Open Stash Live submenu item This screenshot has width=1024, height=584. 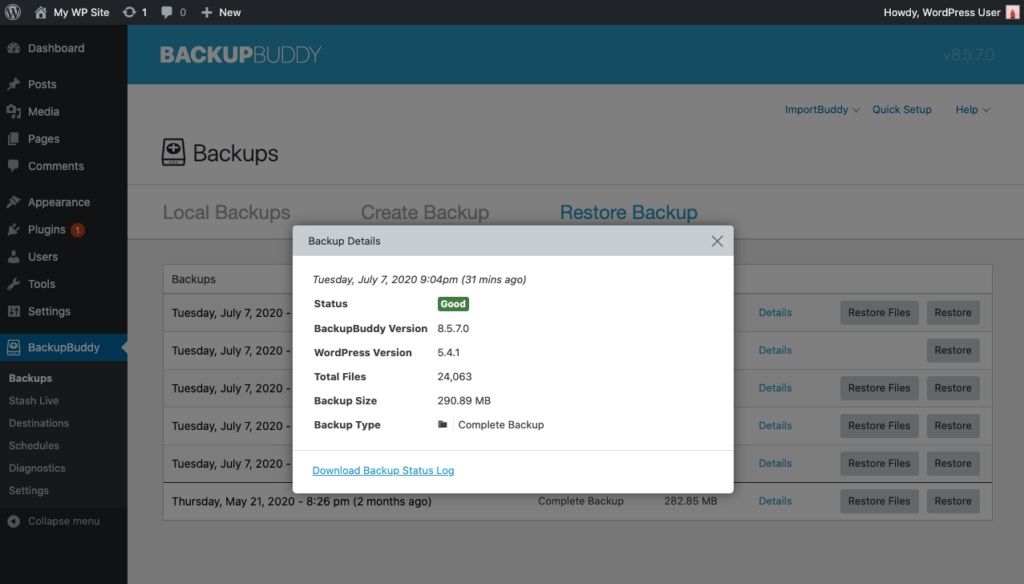pyautogui.click(x=33, y=400)
